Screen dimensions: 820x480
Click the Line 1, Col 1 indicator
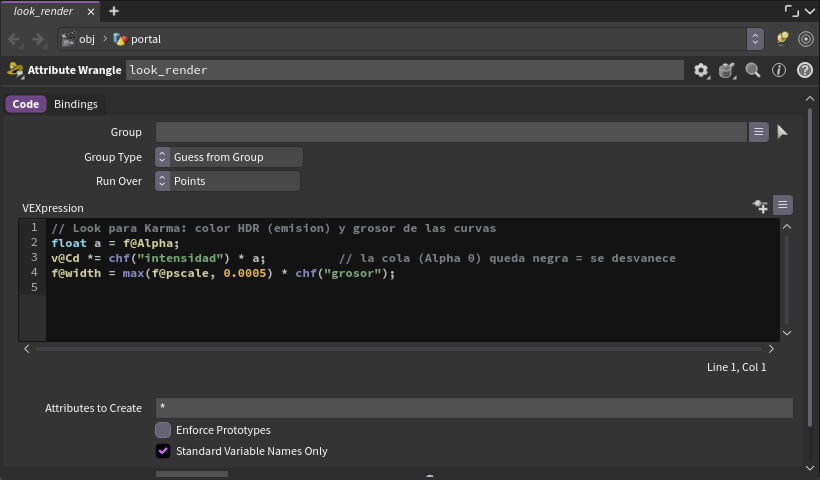coord(736,367)
